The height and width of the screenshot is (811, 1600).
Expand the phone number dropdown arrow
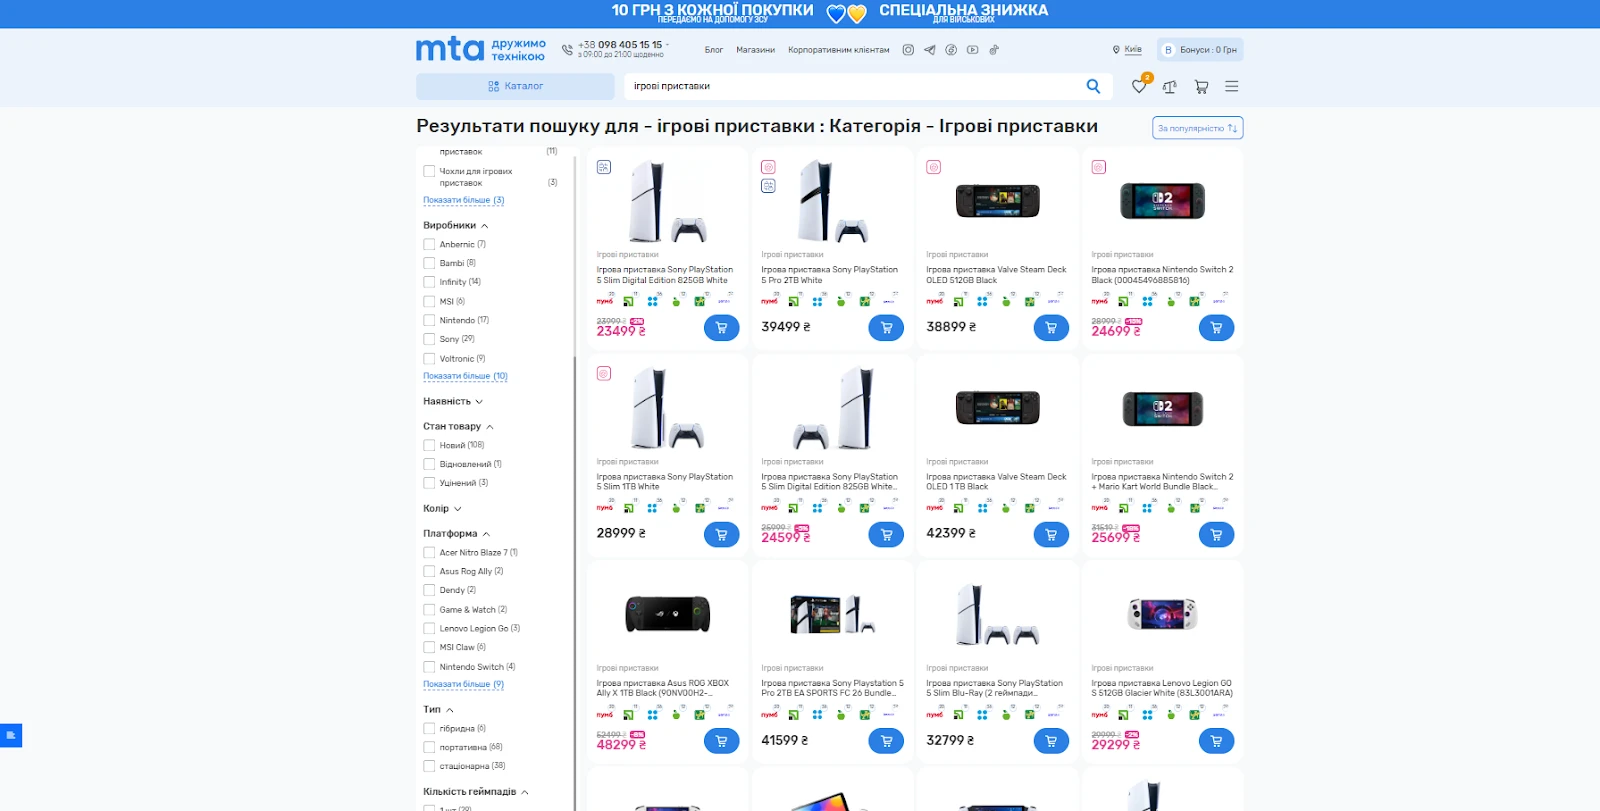click(x=667, y=45)
